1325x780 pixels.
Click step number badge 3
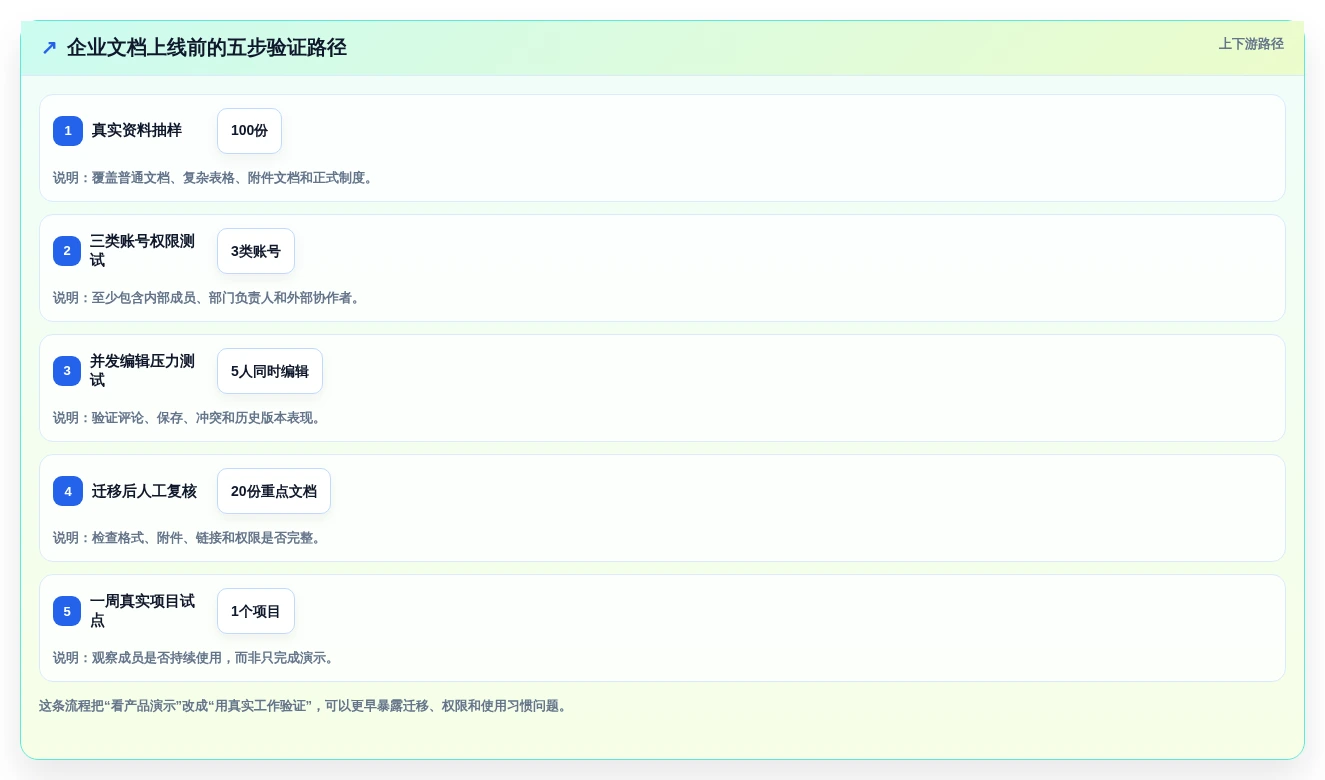click(67, 371)
